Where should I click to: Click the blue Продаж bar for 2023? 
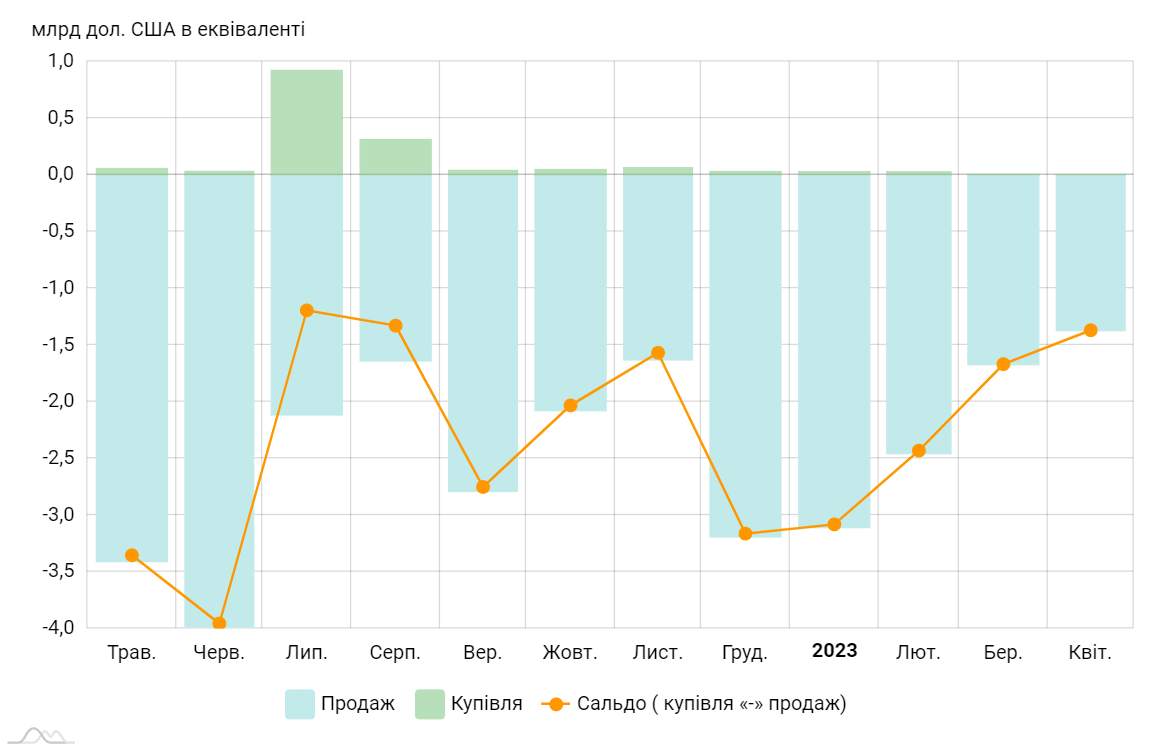(x=835, y=351)
